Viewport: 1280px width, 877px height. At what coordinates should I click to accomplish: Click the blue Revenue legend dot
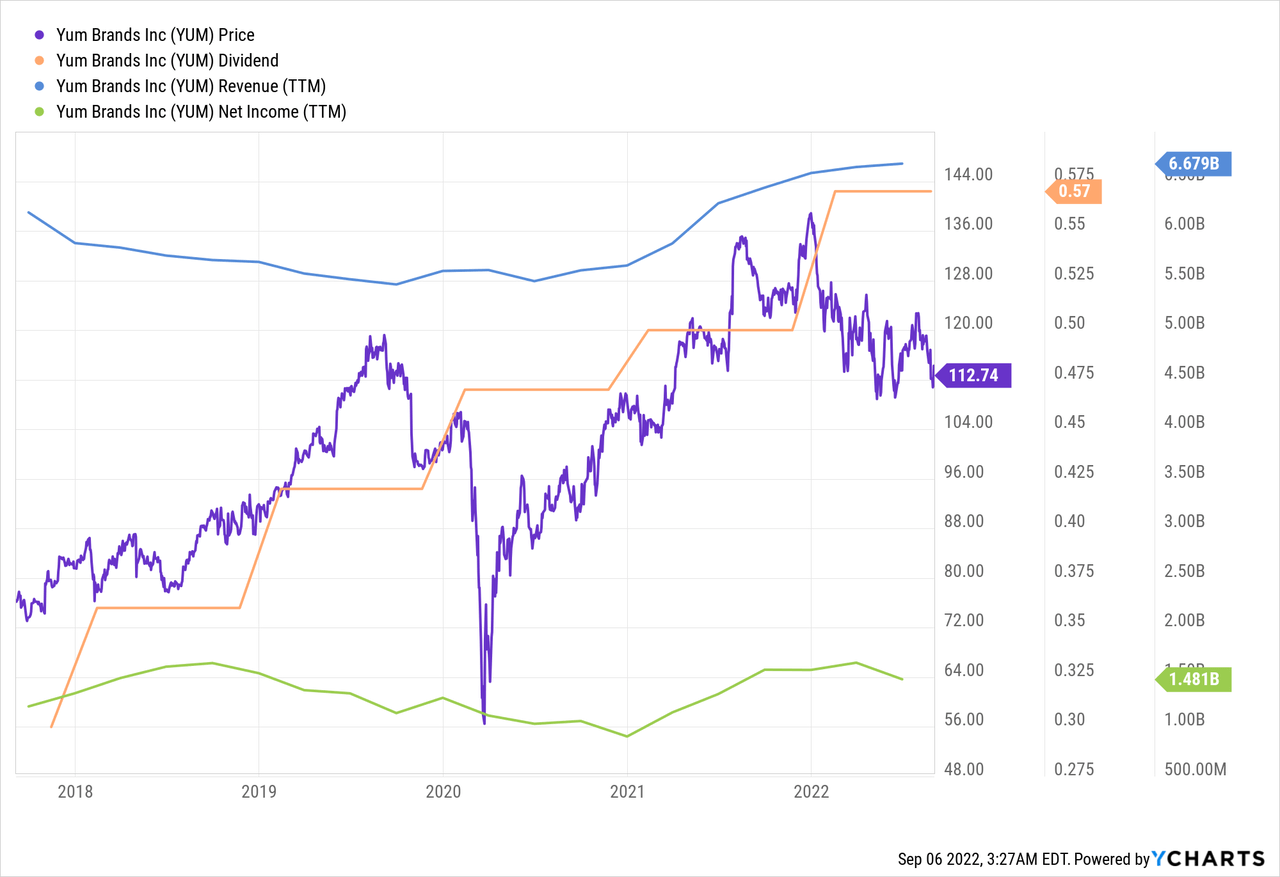click(x=38, y=86)
